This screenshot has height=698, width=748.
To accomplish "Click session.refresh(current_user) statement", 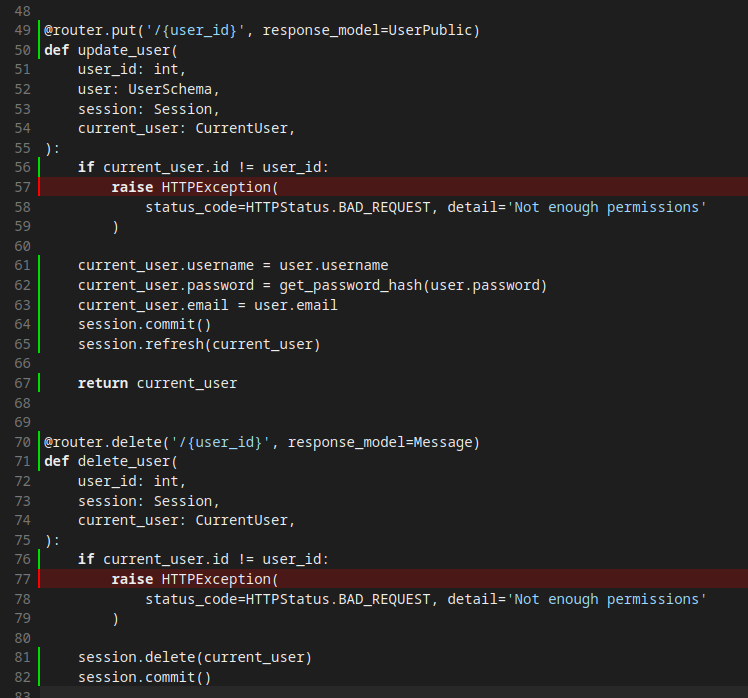I will tap(199, 344).
